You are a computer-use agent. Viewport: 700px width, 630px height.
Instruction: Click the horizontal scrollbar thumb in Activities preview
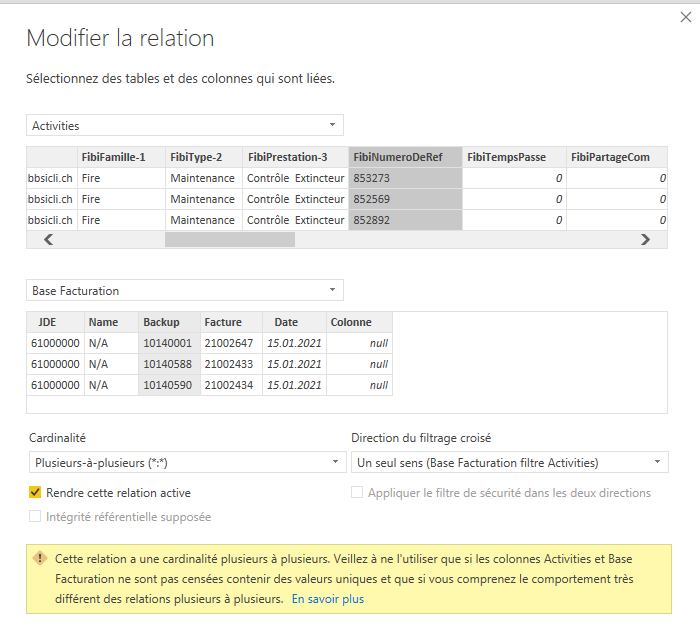tap(230, 240)
